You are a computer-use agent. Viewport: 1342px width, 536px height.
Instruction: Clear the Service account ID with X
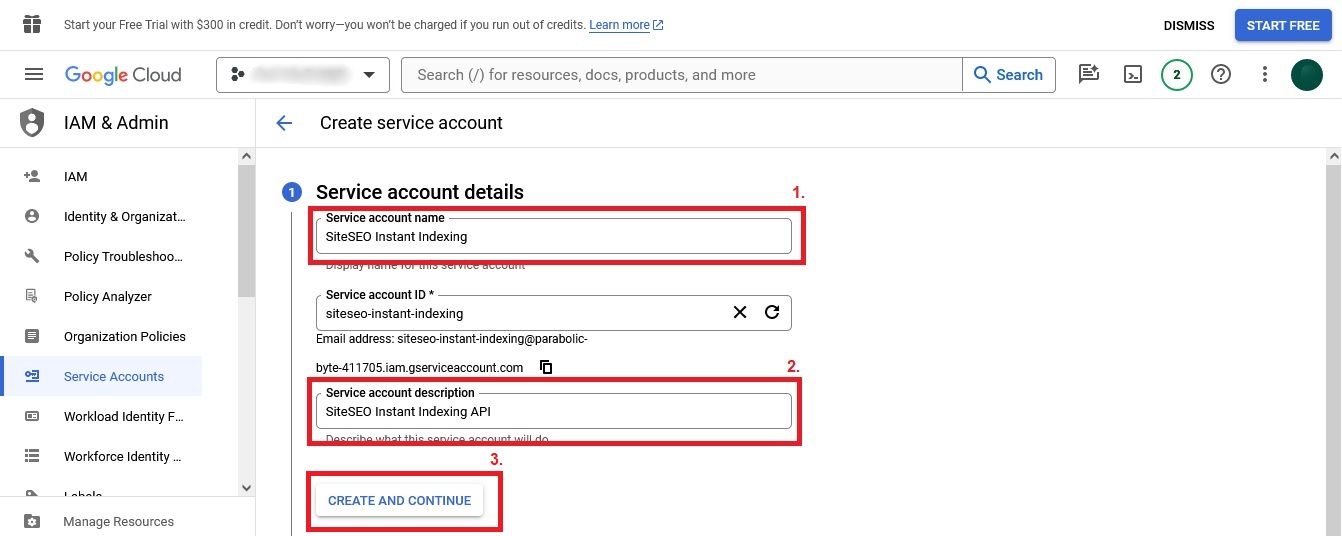pyautogui.click(x=740, y=312)
